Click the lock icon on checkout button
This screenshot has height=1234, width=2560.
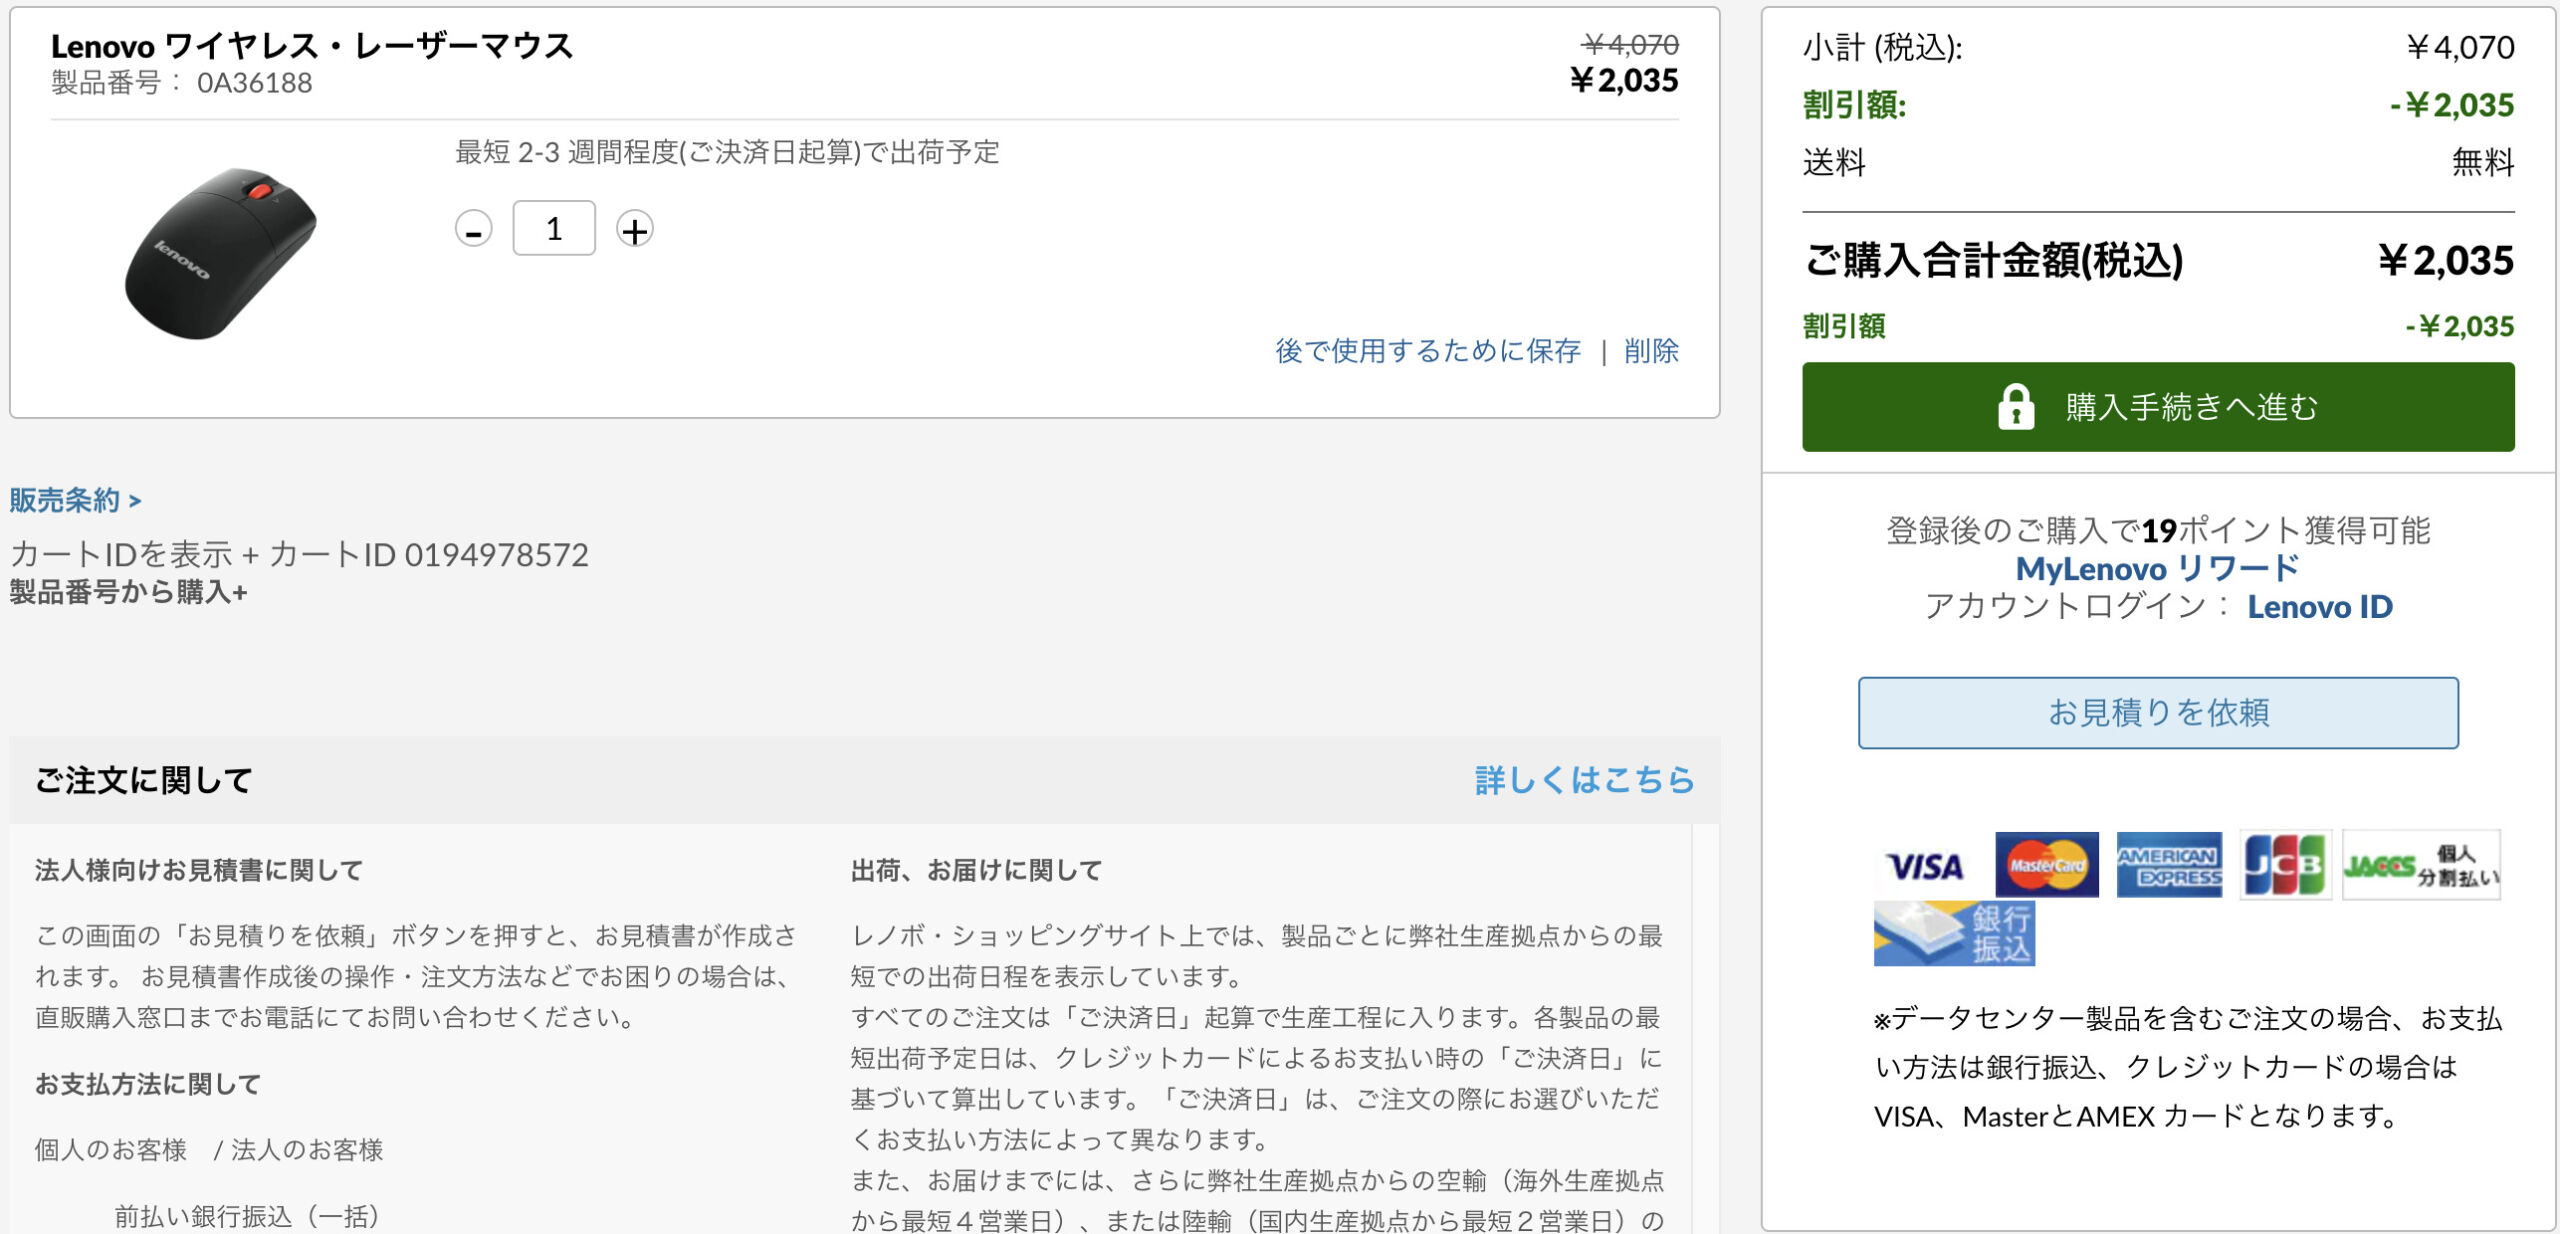(2015, 407)
